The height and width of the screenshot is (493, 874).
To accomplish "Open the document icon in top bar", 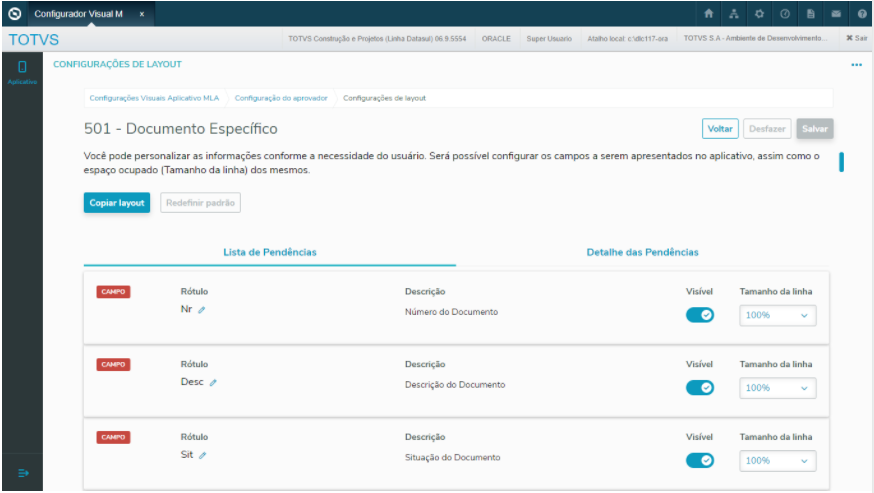I will pyautogui.click(x=810, y=14).
